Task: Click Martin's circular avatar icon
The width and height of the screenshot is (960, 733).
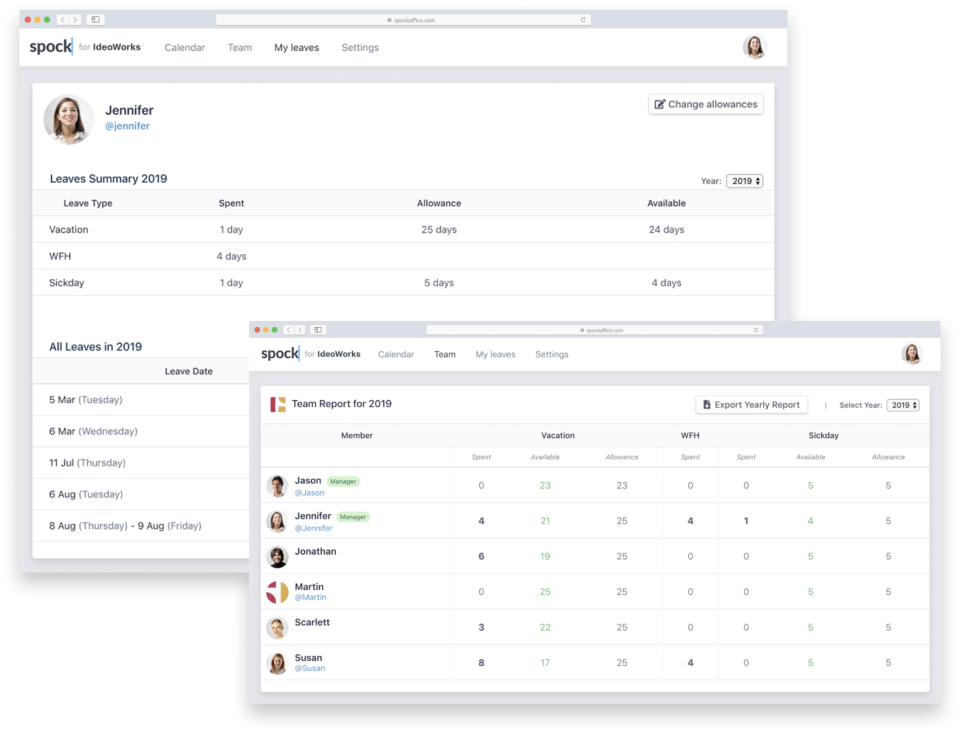Action: [x=277, y=592]
